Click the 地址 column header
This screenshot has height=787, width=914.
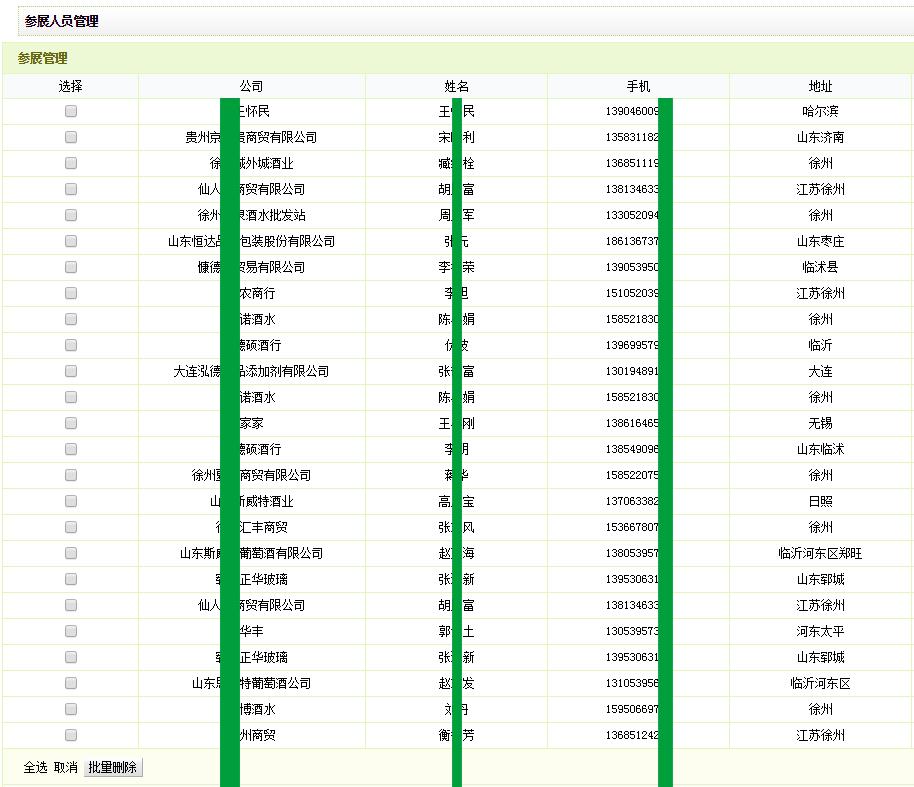pos(820,87)
